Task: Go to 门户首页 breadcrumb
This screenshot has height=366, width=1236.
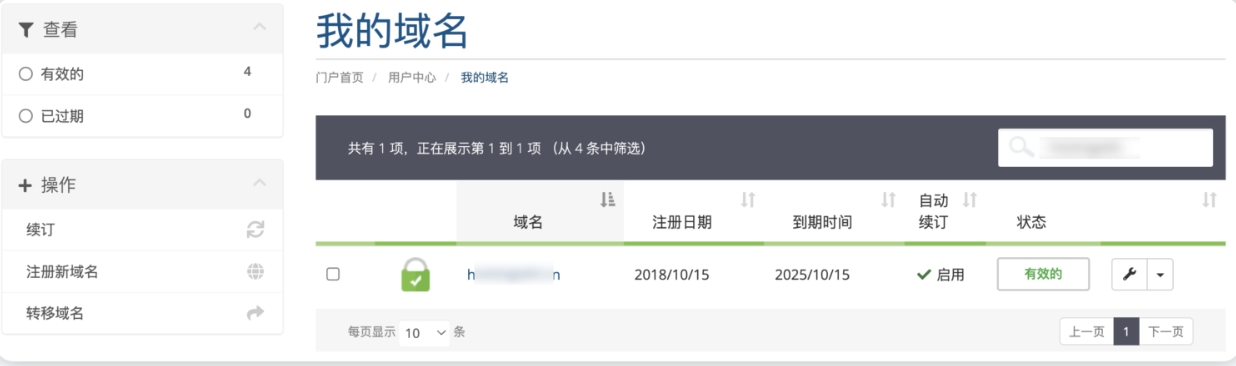Action: point(340,77)
